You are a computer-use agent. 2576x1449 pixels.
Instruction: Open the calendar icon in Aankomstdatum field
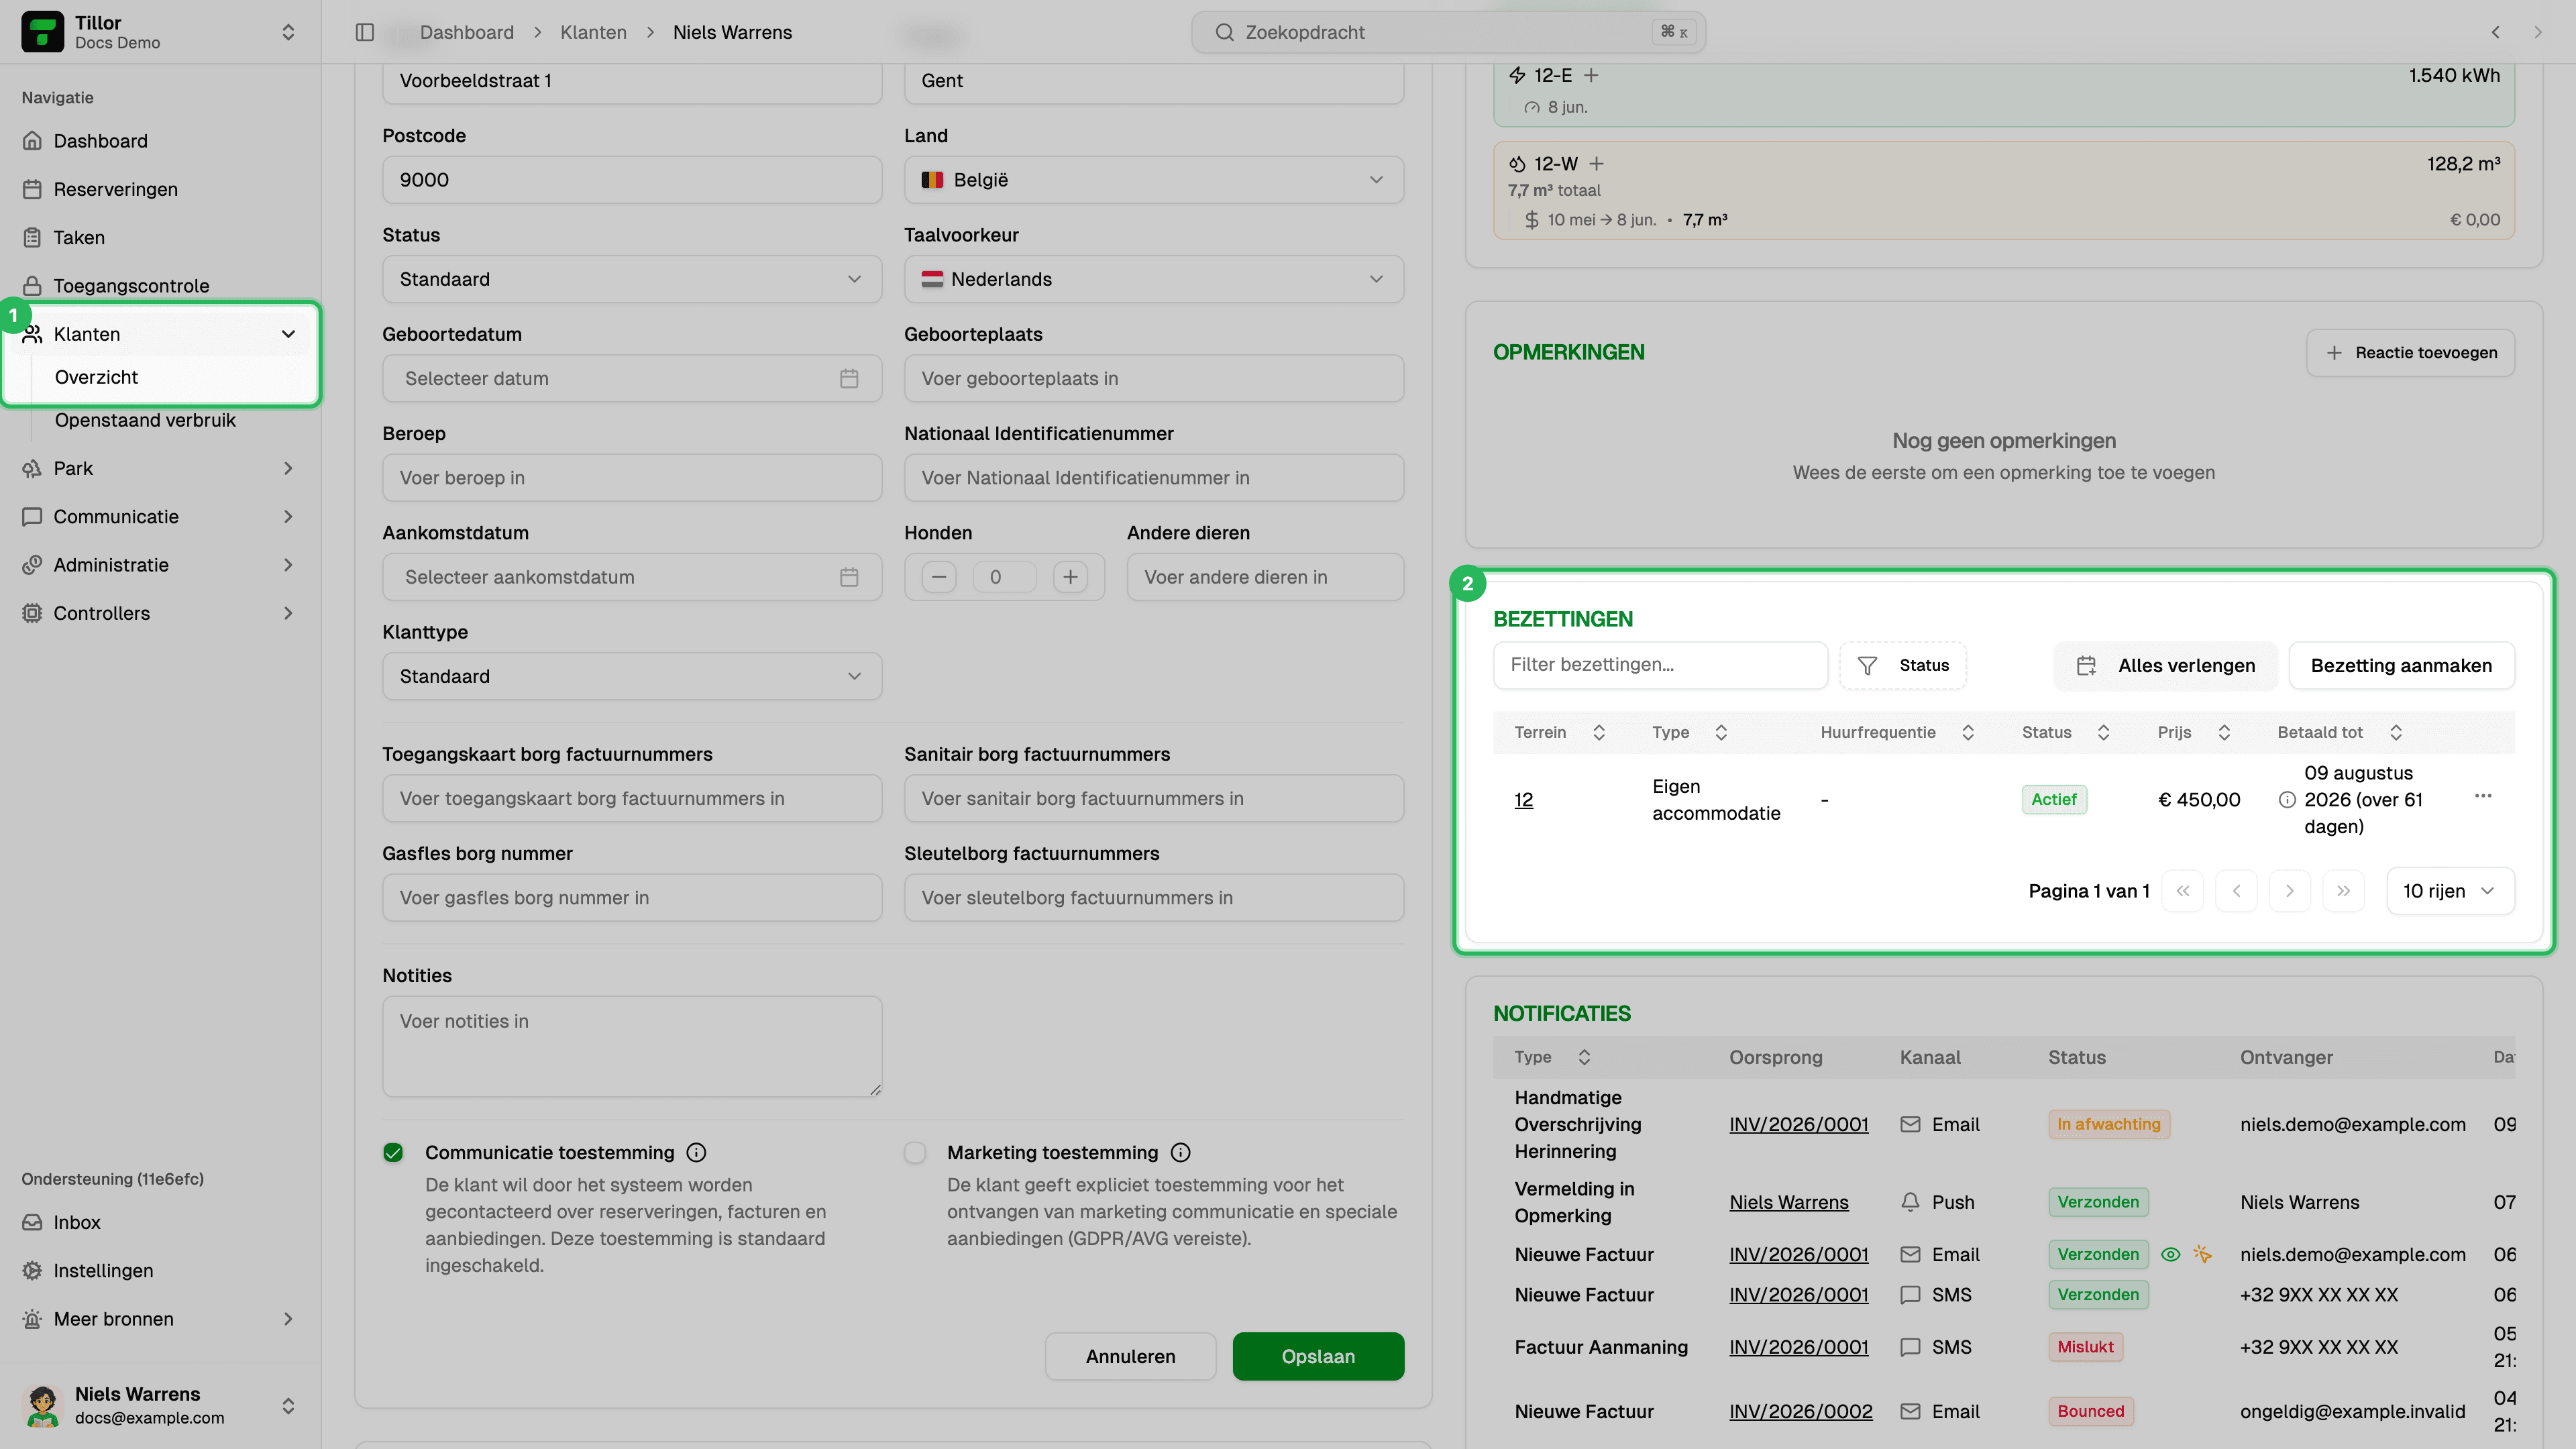point(849,577)
